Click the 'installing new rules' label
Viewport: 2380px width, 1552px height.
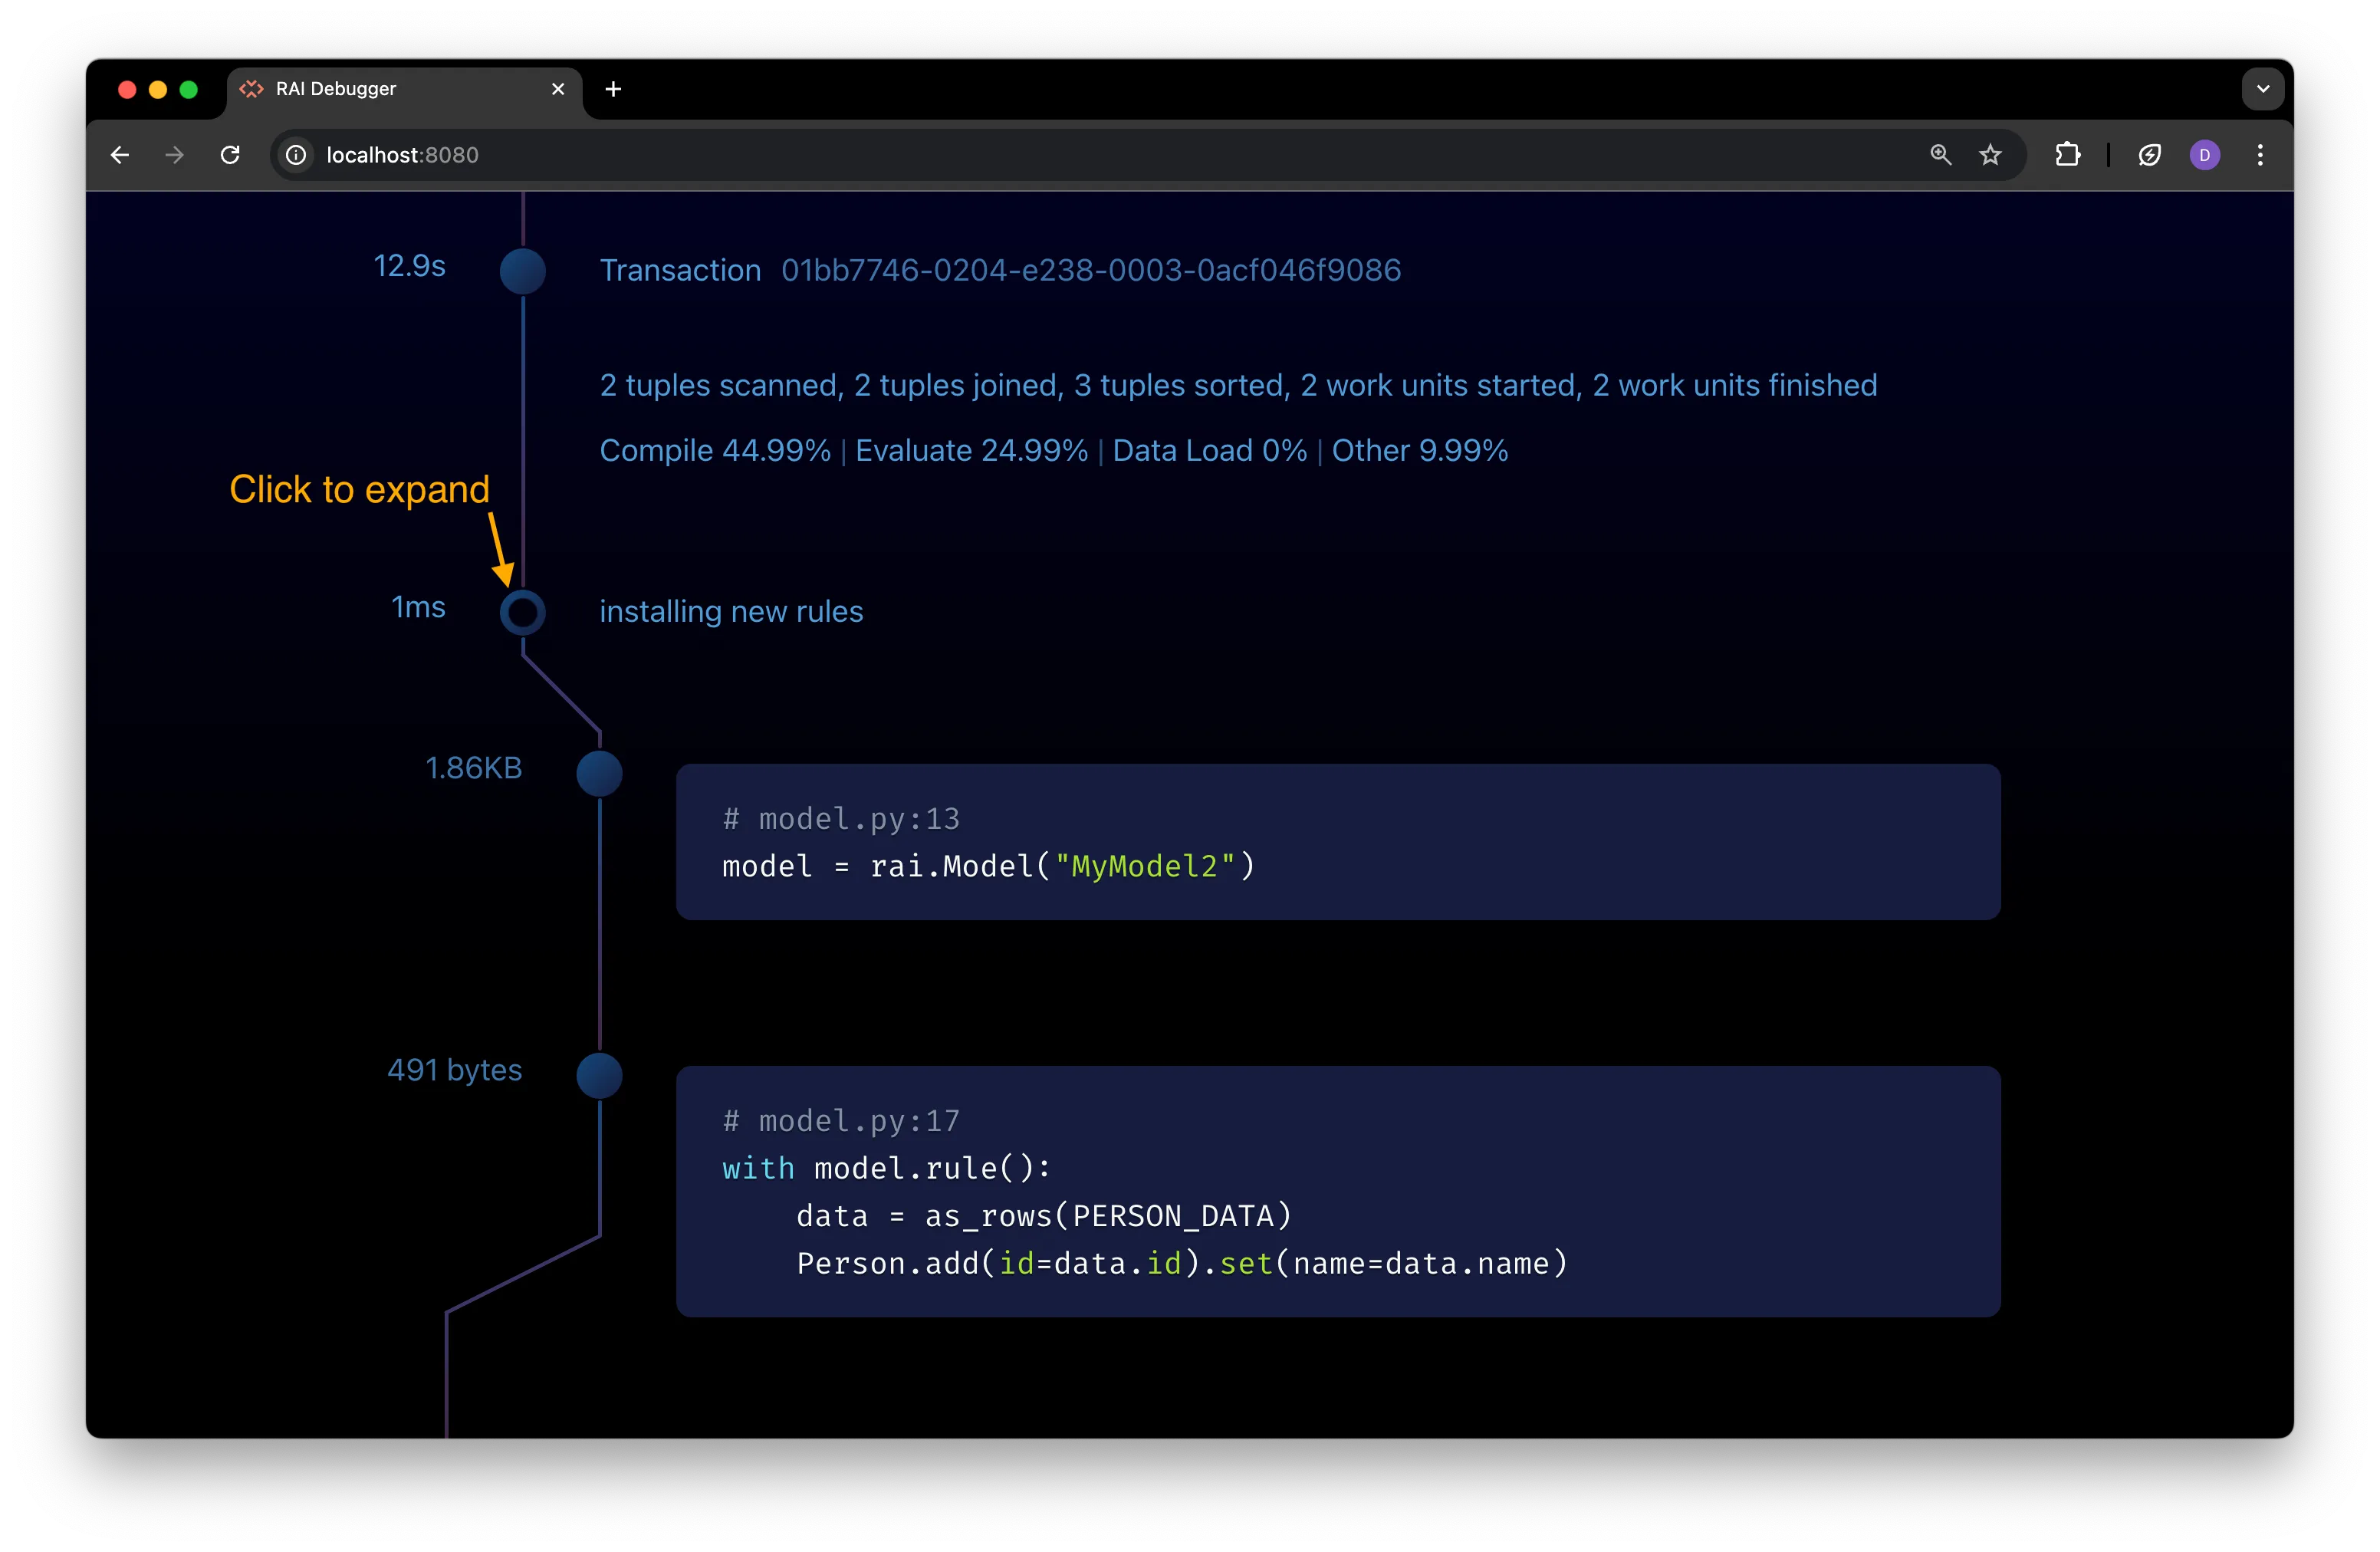tap(731, 611)
